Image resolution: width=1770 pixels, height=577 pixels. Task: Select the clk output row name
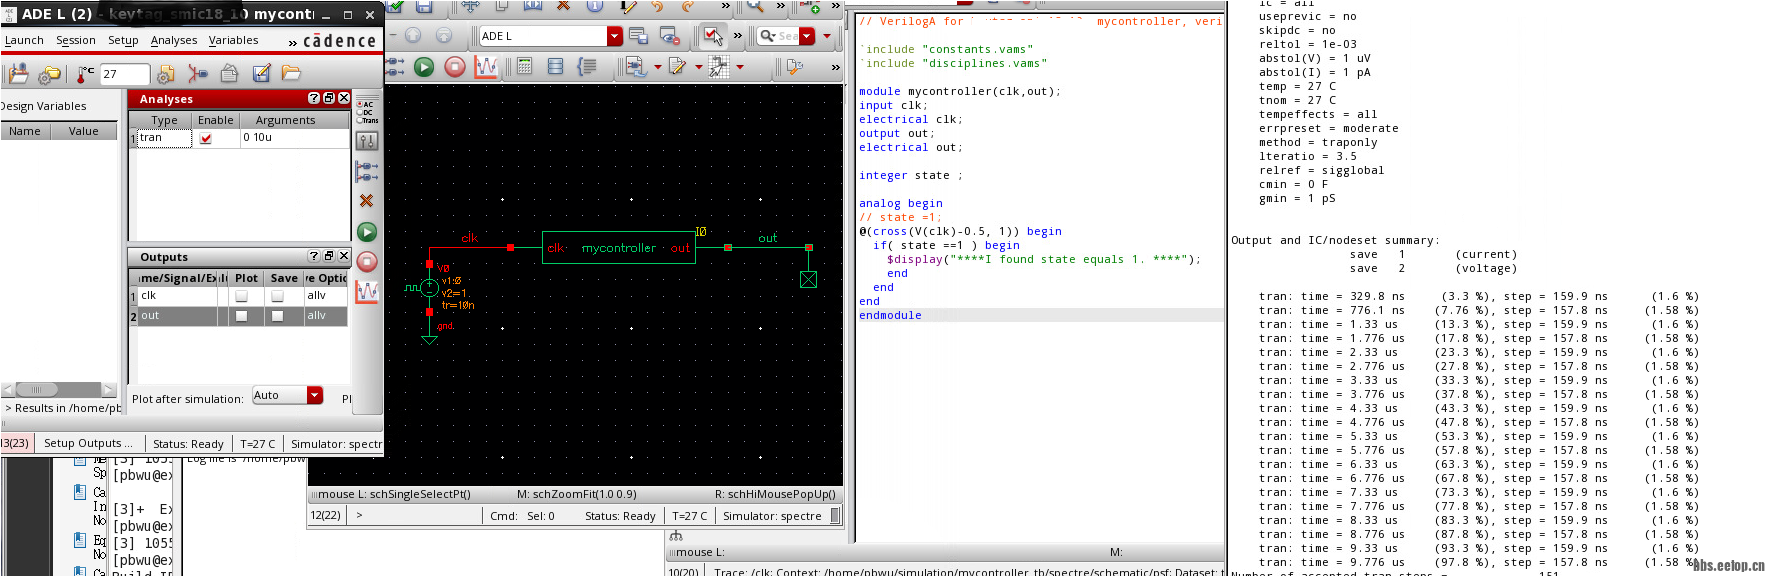click(177, 296)
